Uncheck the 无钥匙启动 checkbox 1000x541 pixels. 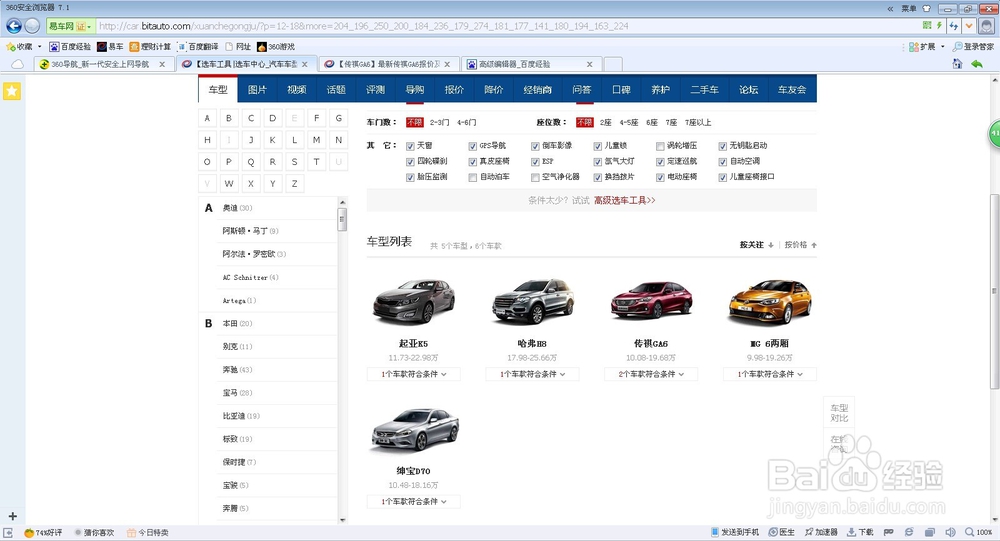[x=723, y=146]
